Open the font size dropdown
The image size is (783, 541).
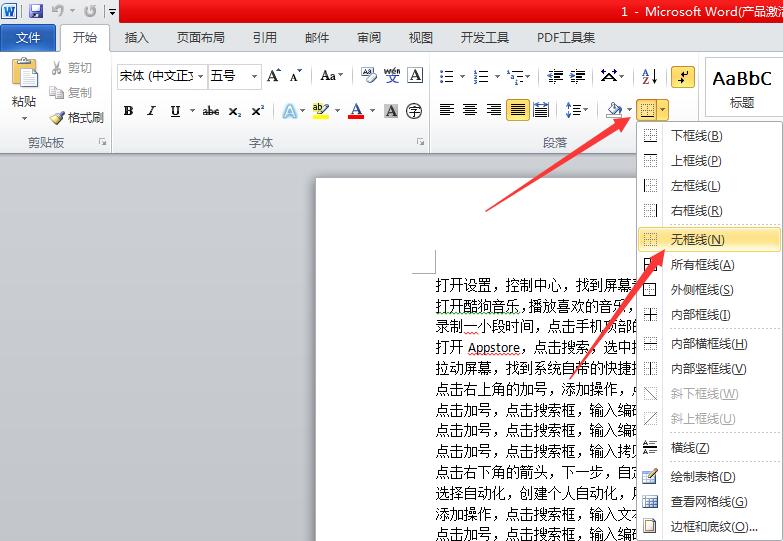click(254, 76)
